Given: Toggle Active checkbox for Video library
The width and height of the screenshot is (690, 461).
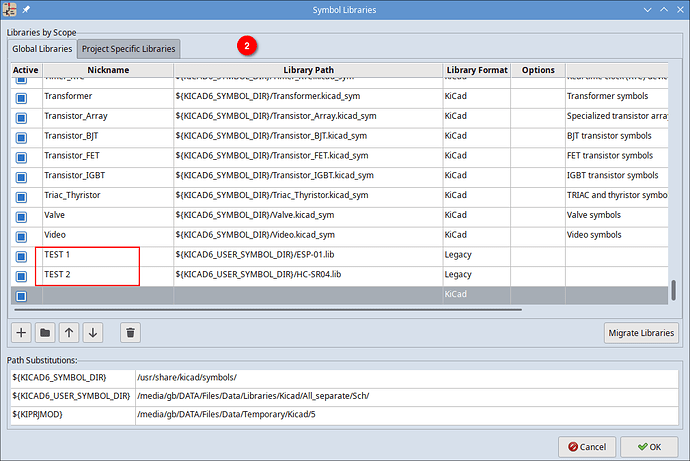Looking at the screenshot, I should point(21,237).
